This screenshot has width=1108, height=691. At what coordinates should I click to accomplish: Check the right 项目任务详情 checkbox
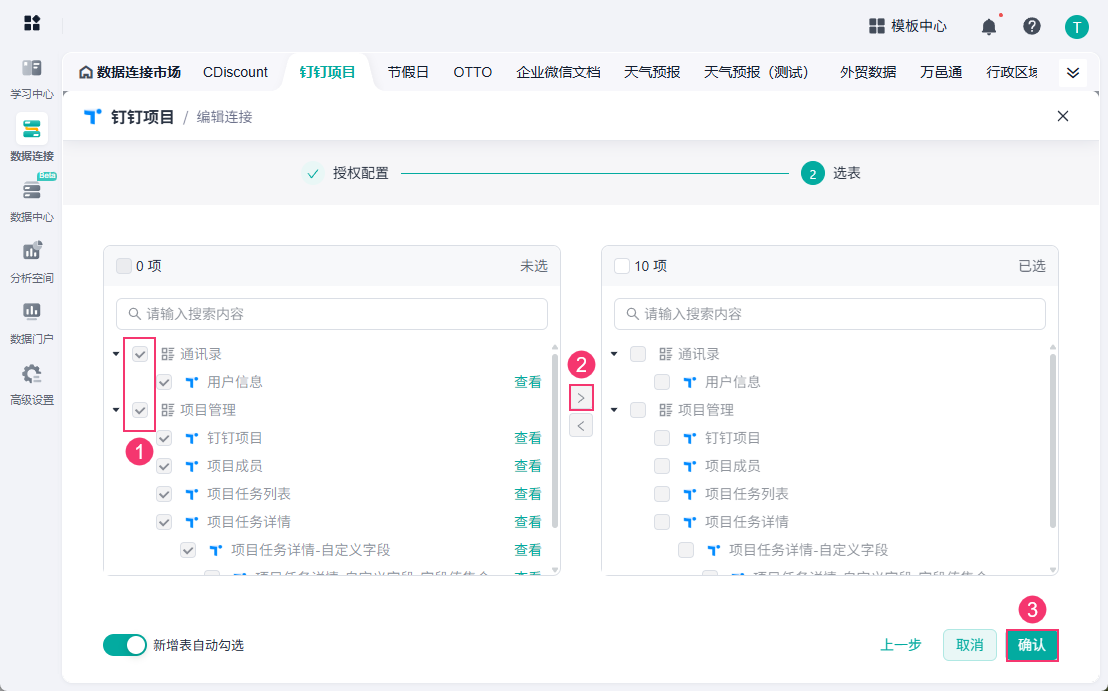coord(662,522)
